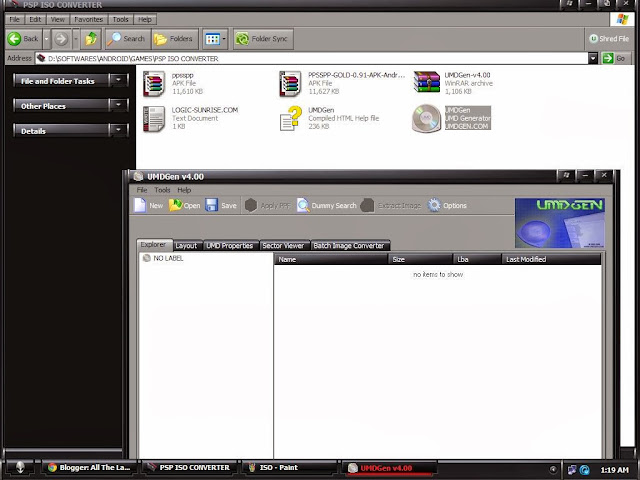Go up one folder level icon
This screenshot has width=640, height=480.
91,39
